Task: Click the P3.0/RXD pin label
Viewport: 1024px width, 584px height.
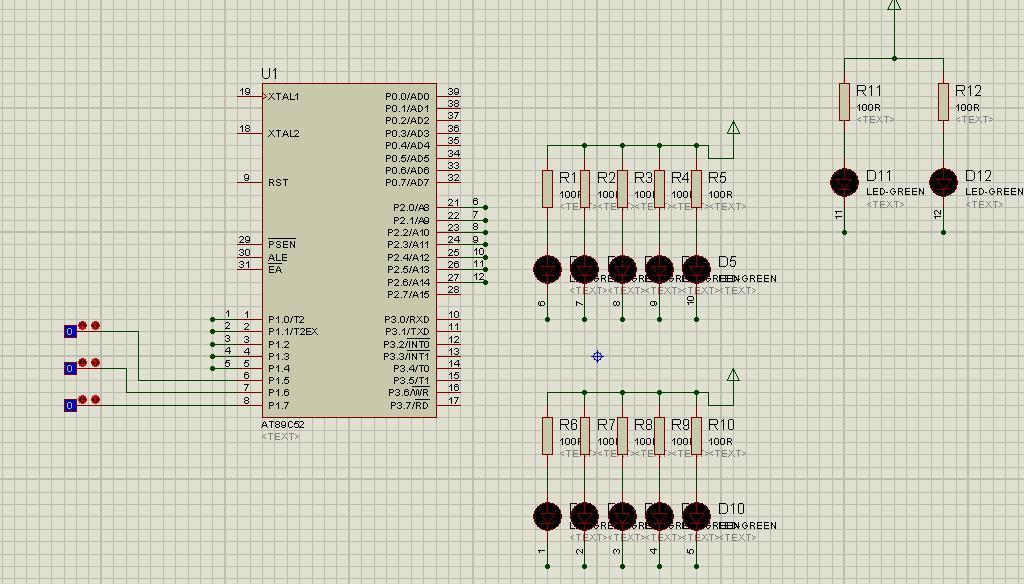Action: (x=407, y=319)
